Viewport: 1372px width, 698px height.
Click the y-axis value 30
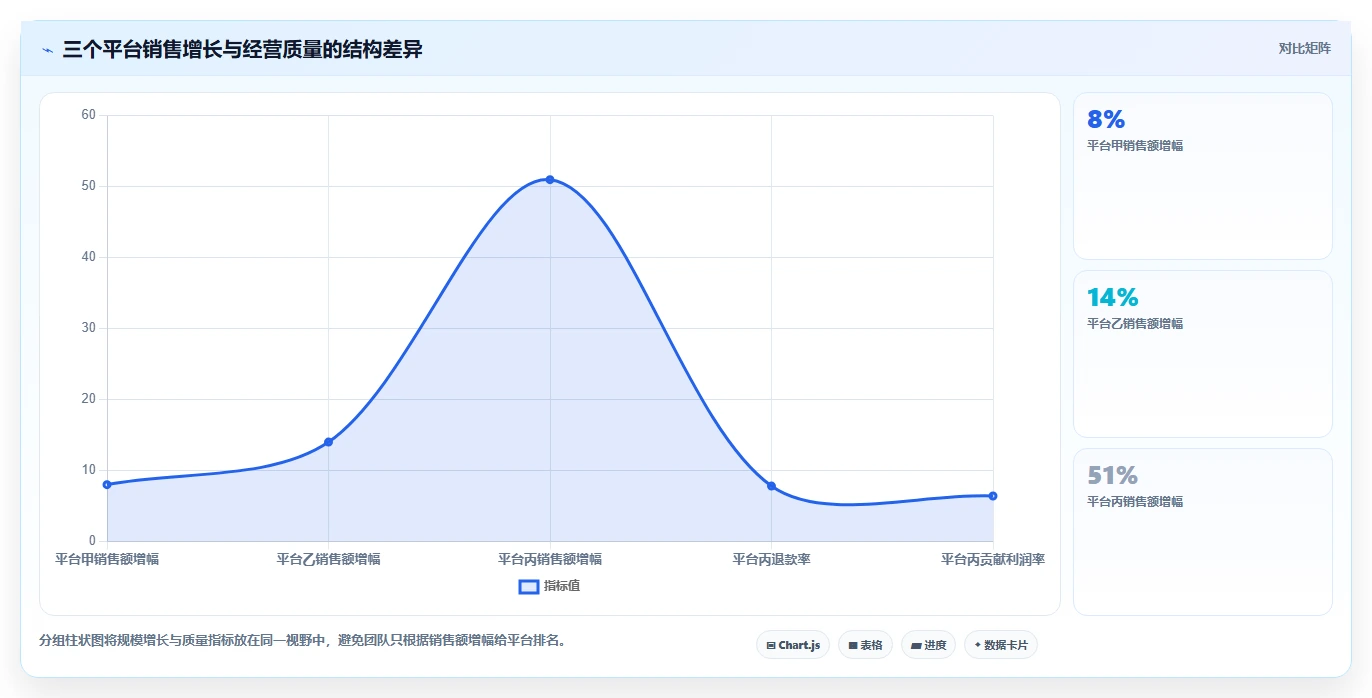pos(88,328)
